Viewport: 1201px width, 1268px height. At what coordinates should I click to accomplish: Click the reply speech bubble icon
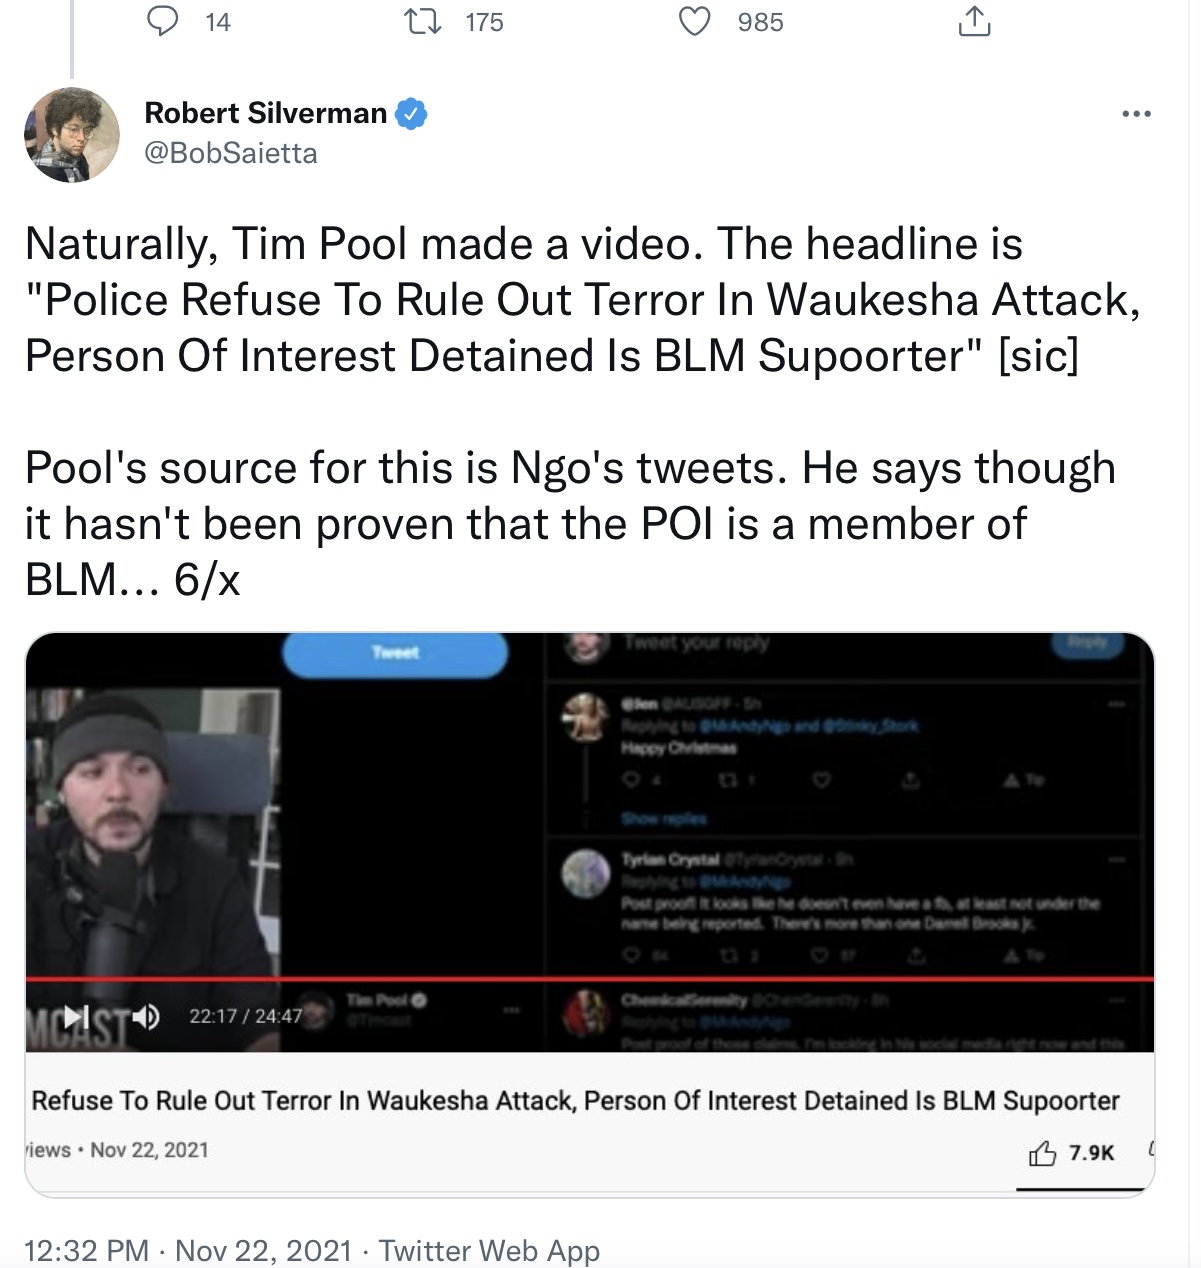click(162, 21)
